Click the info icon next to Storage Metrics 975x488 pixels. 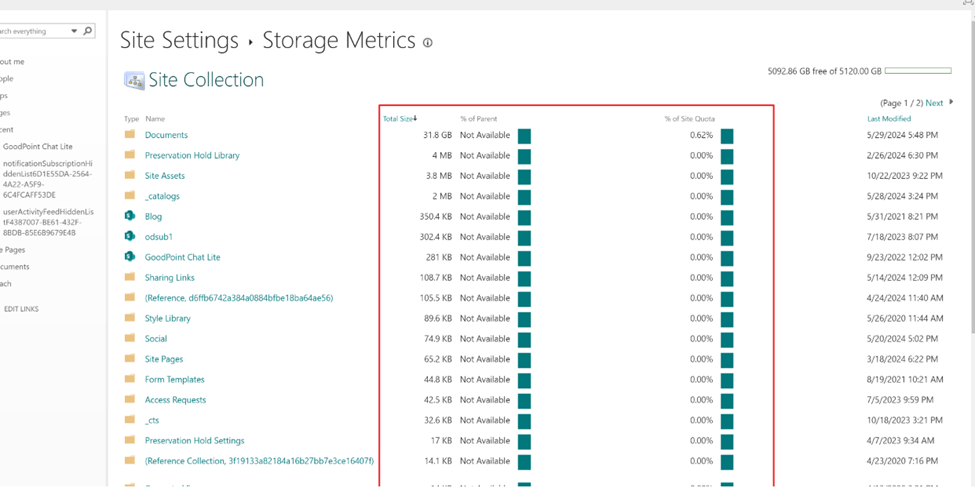coord(428,43)
